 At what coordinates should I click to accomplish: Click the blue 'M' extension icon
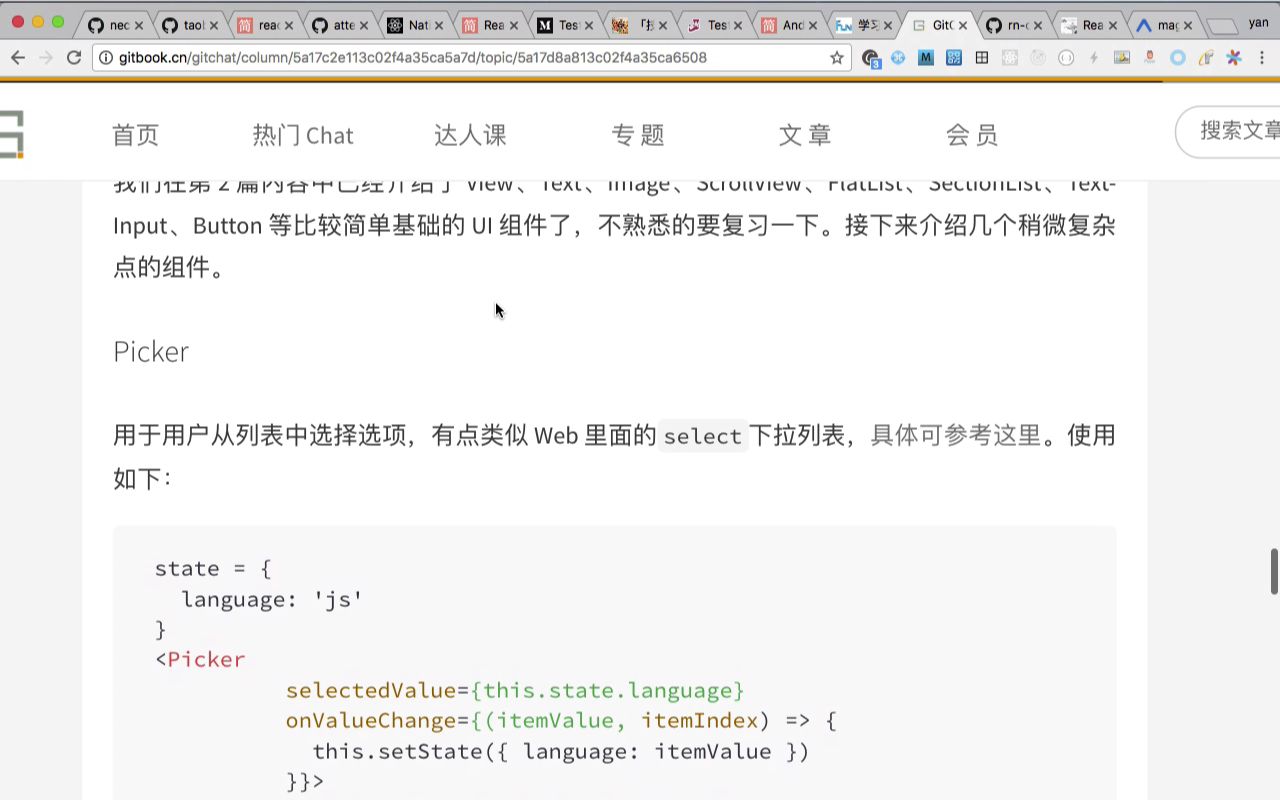pos(926,58)
